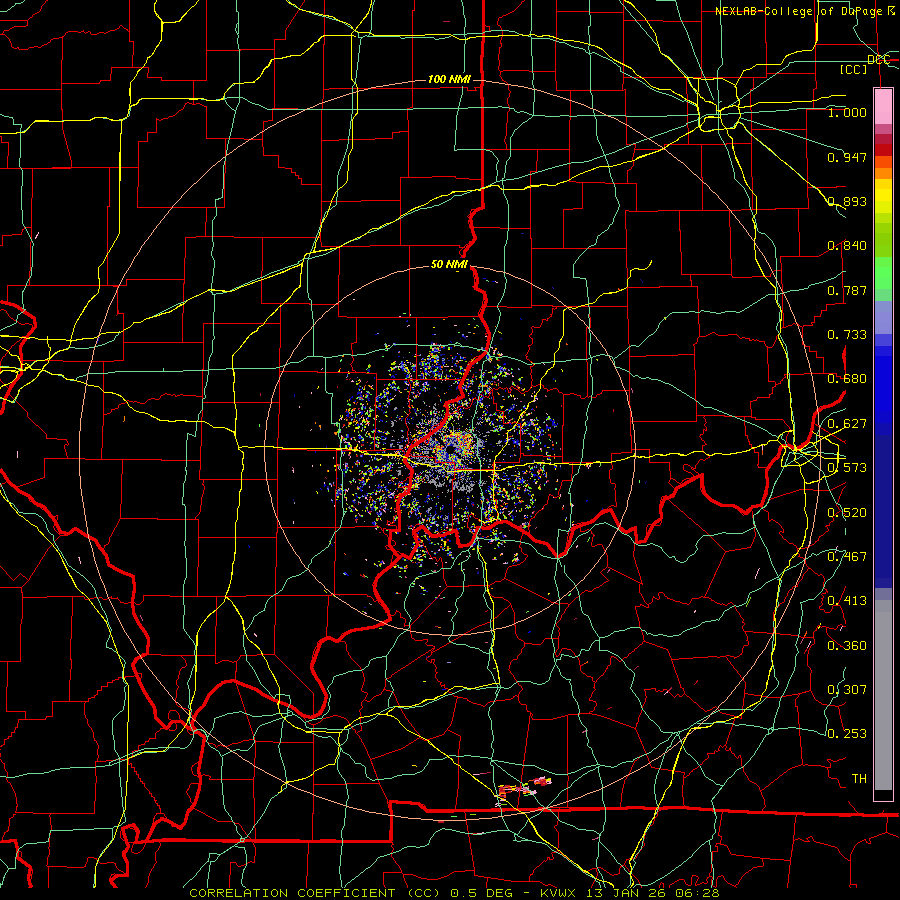Image resolution: width=900 pixels, height=900 pixels.
Task: Click the 50 NMI range ring label
Action: pos(449,265)
